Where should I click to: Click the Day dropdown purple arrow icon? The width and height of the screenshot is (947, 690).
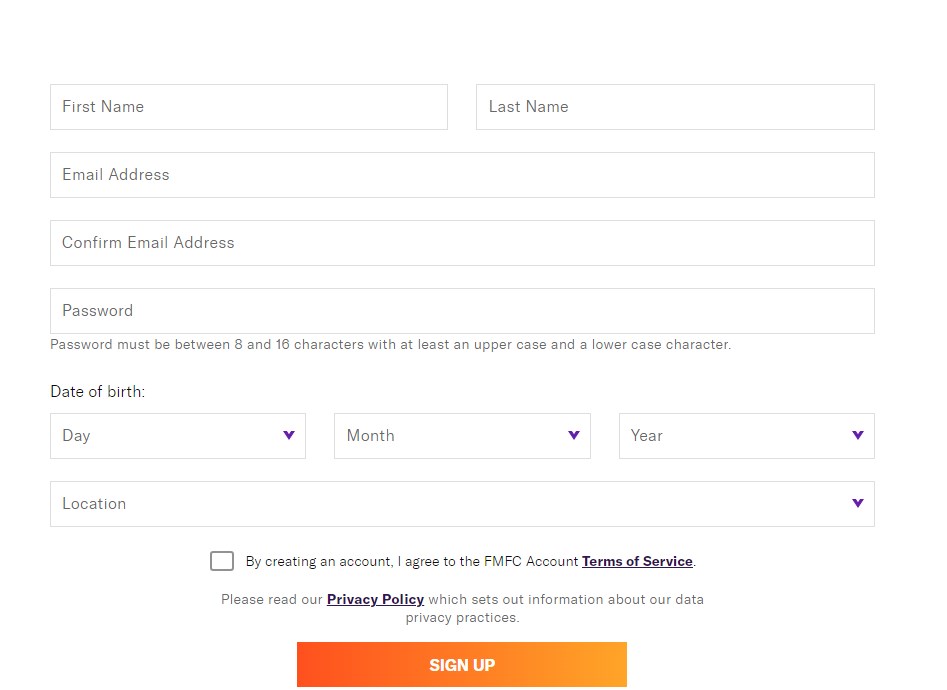289,435
